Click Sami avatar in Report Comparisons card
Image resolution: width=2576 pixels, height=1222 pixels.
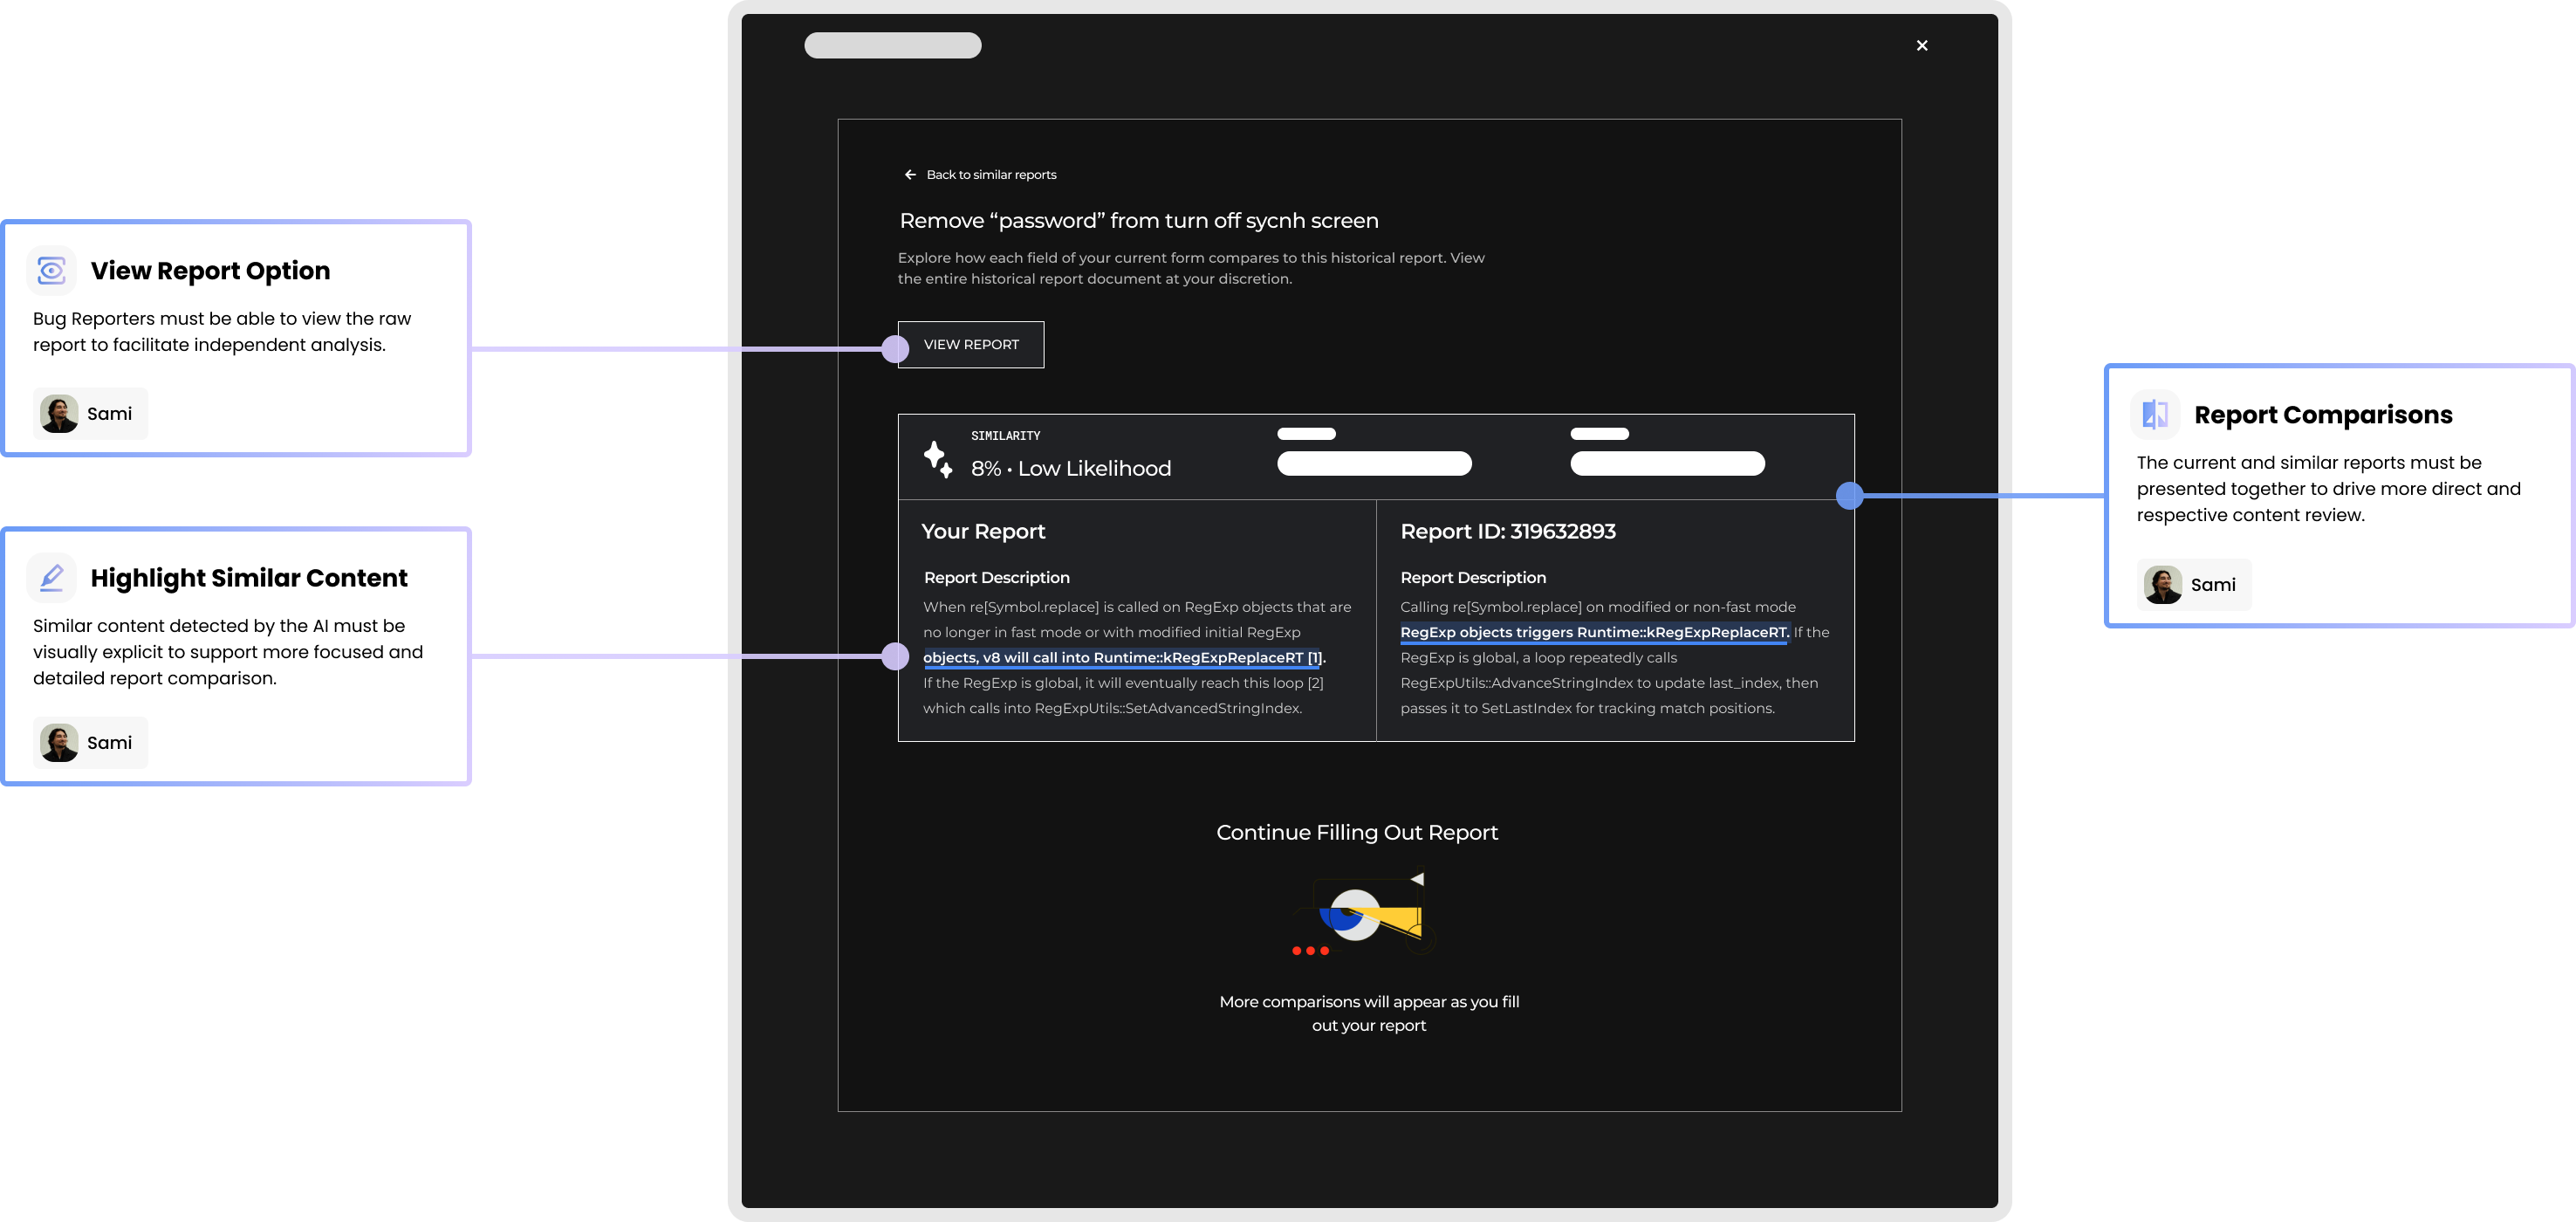click(x=2163, y=585)
